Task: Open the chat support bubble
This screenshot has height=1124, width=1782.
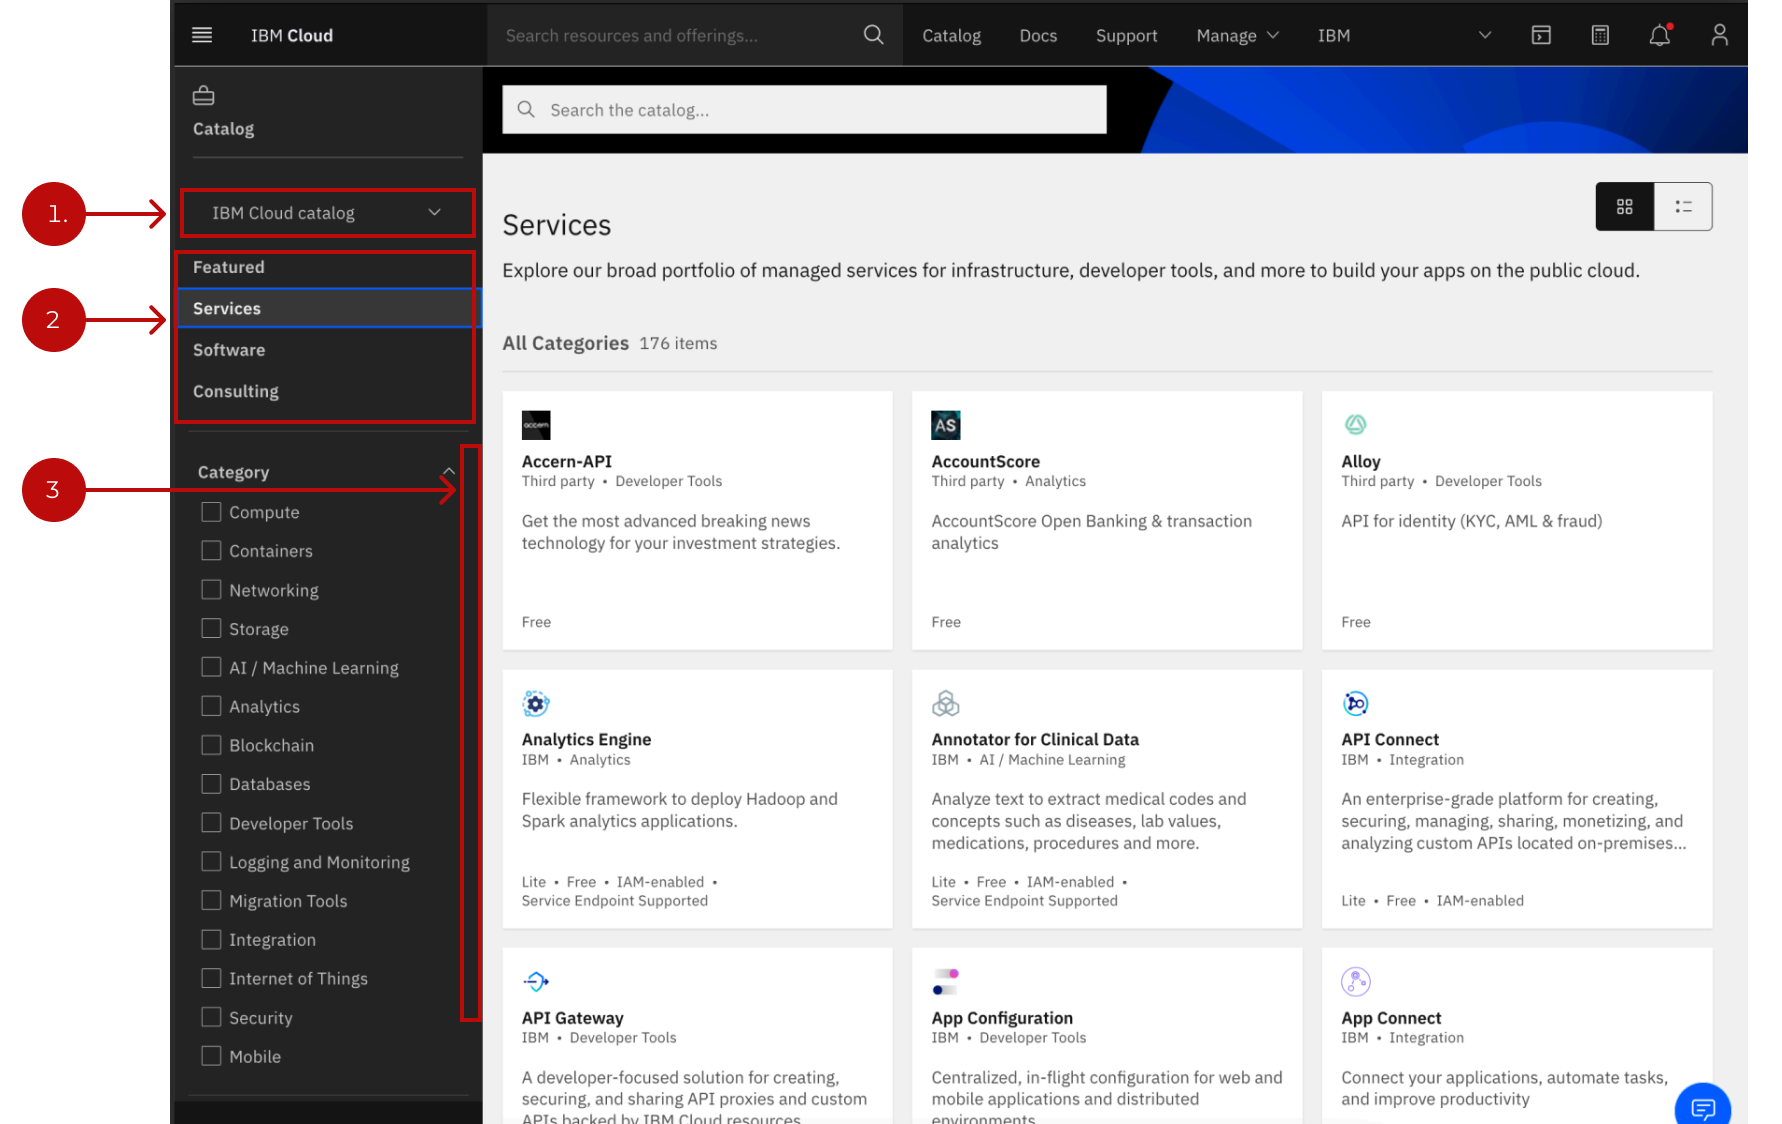Action: [1703, 1106]
